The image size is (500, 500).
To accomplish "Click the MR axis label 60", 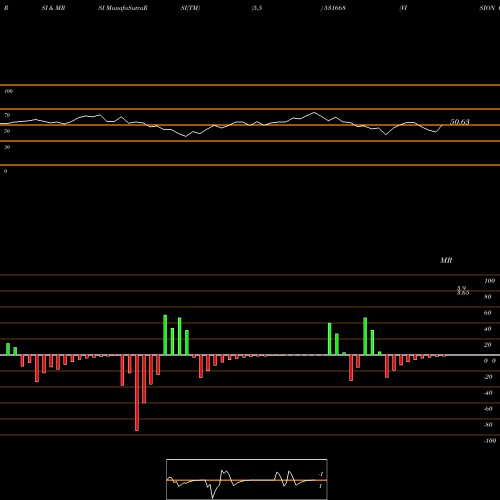I will point(488,313).
